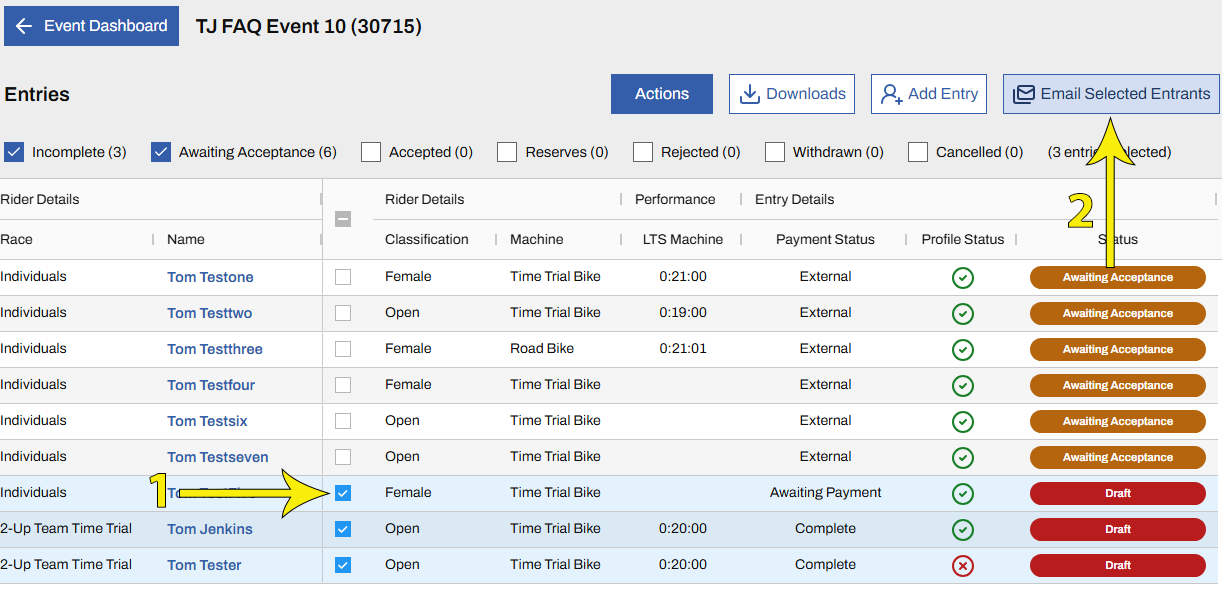
Task: Click the Draft status badge for Tom Jenkins
Action: [1117, 529]
